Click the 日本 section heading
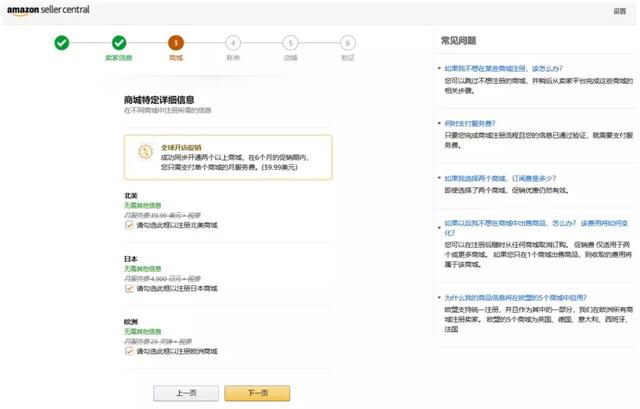 131,259
